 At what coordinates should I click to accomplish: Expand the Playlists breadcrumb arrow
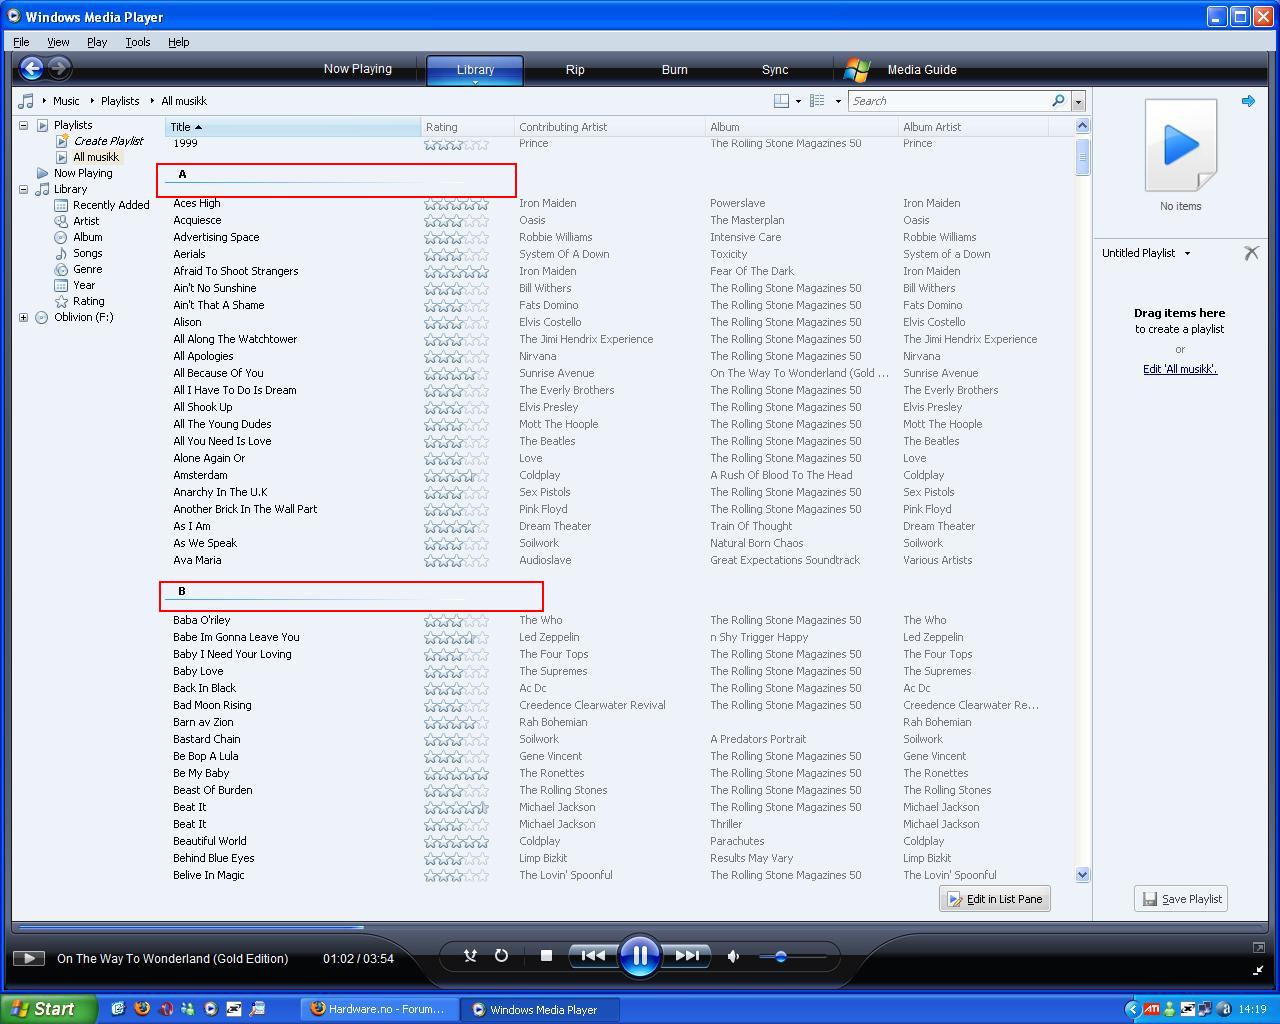tap(152, 101)
